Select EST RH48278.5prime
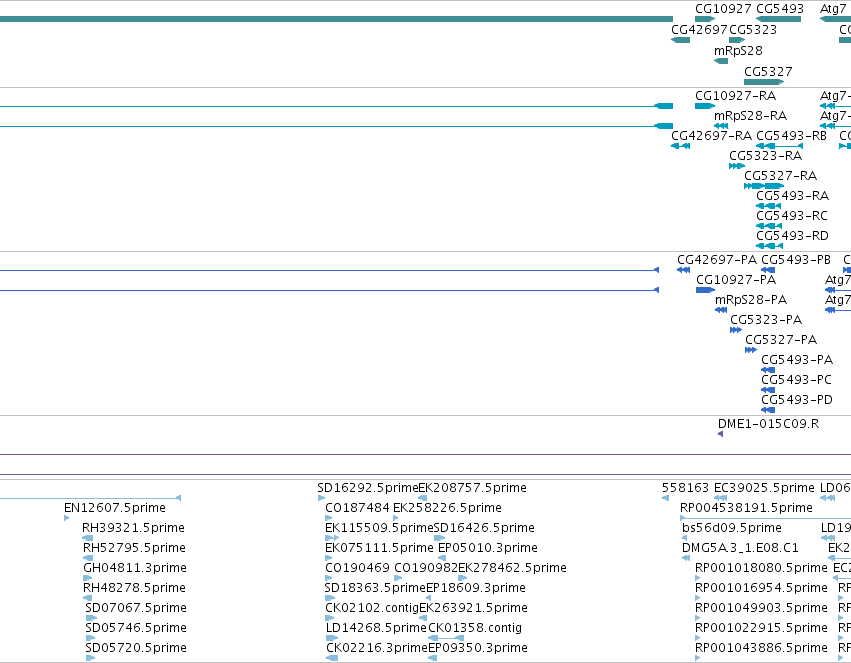Viewport: 851px width, 663px height. (x=87, y=598)
